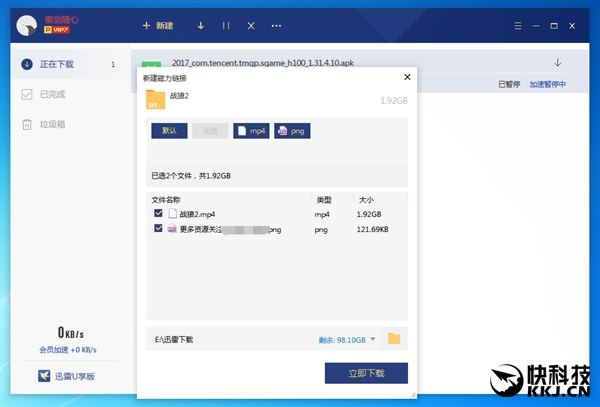
Task: Select 战狼2.mp4 file name
Action: click(197, 214)
